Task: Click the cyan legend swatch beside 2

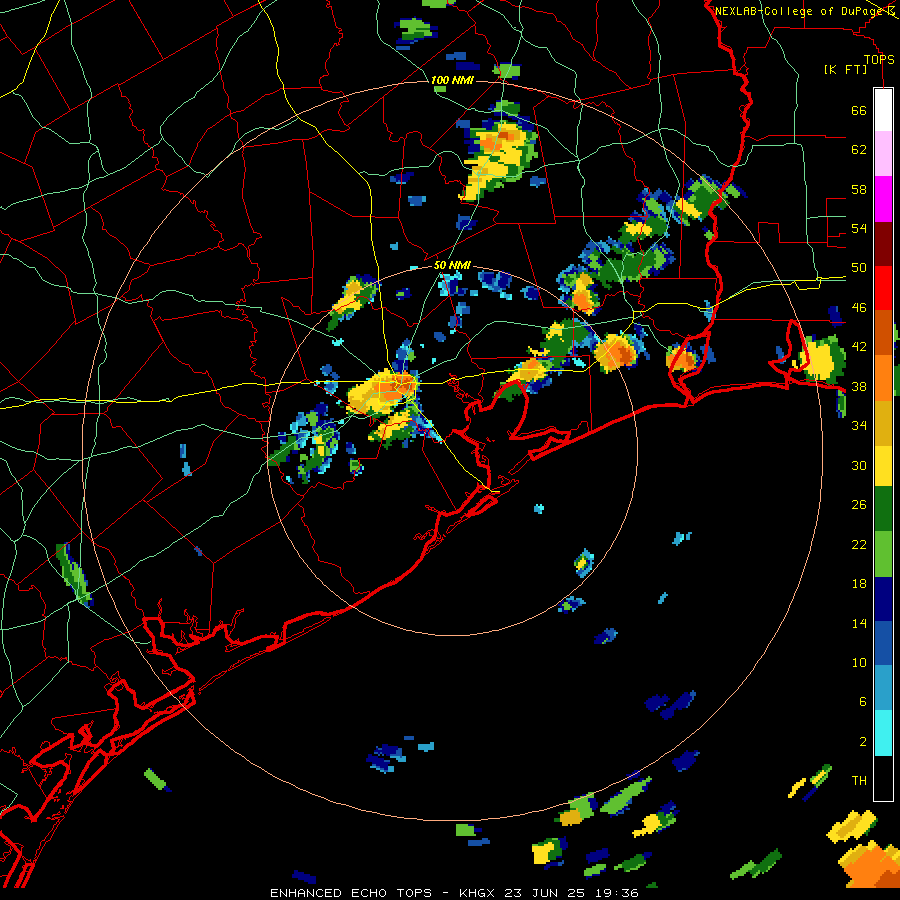Action: [883, 733]
